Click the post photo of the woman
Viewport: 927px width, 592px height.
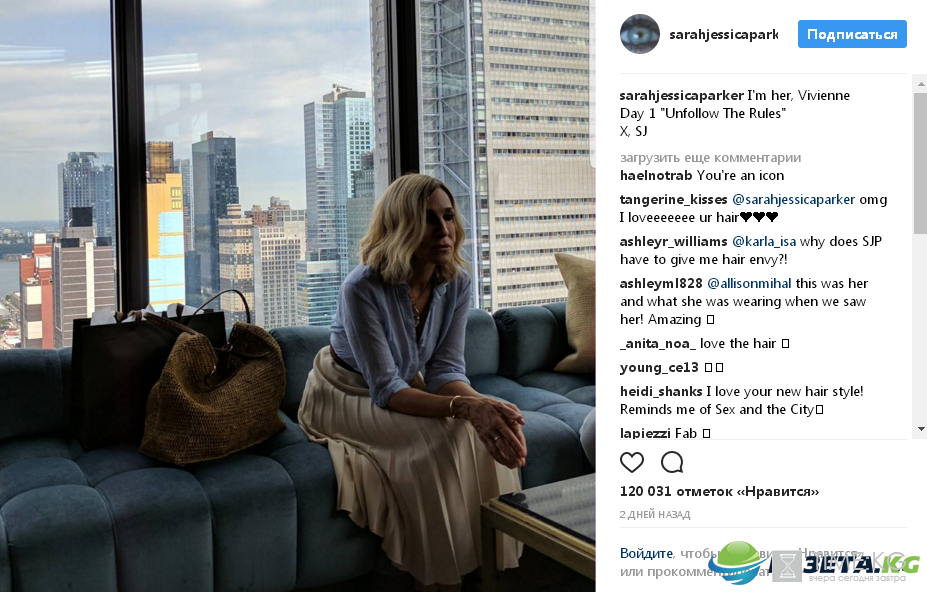(297, 296)
